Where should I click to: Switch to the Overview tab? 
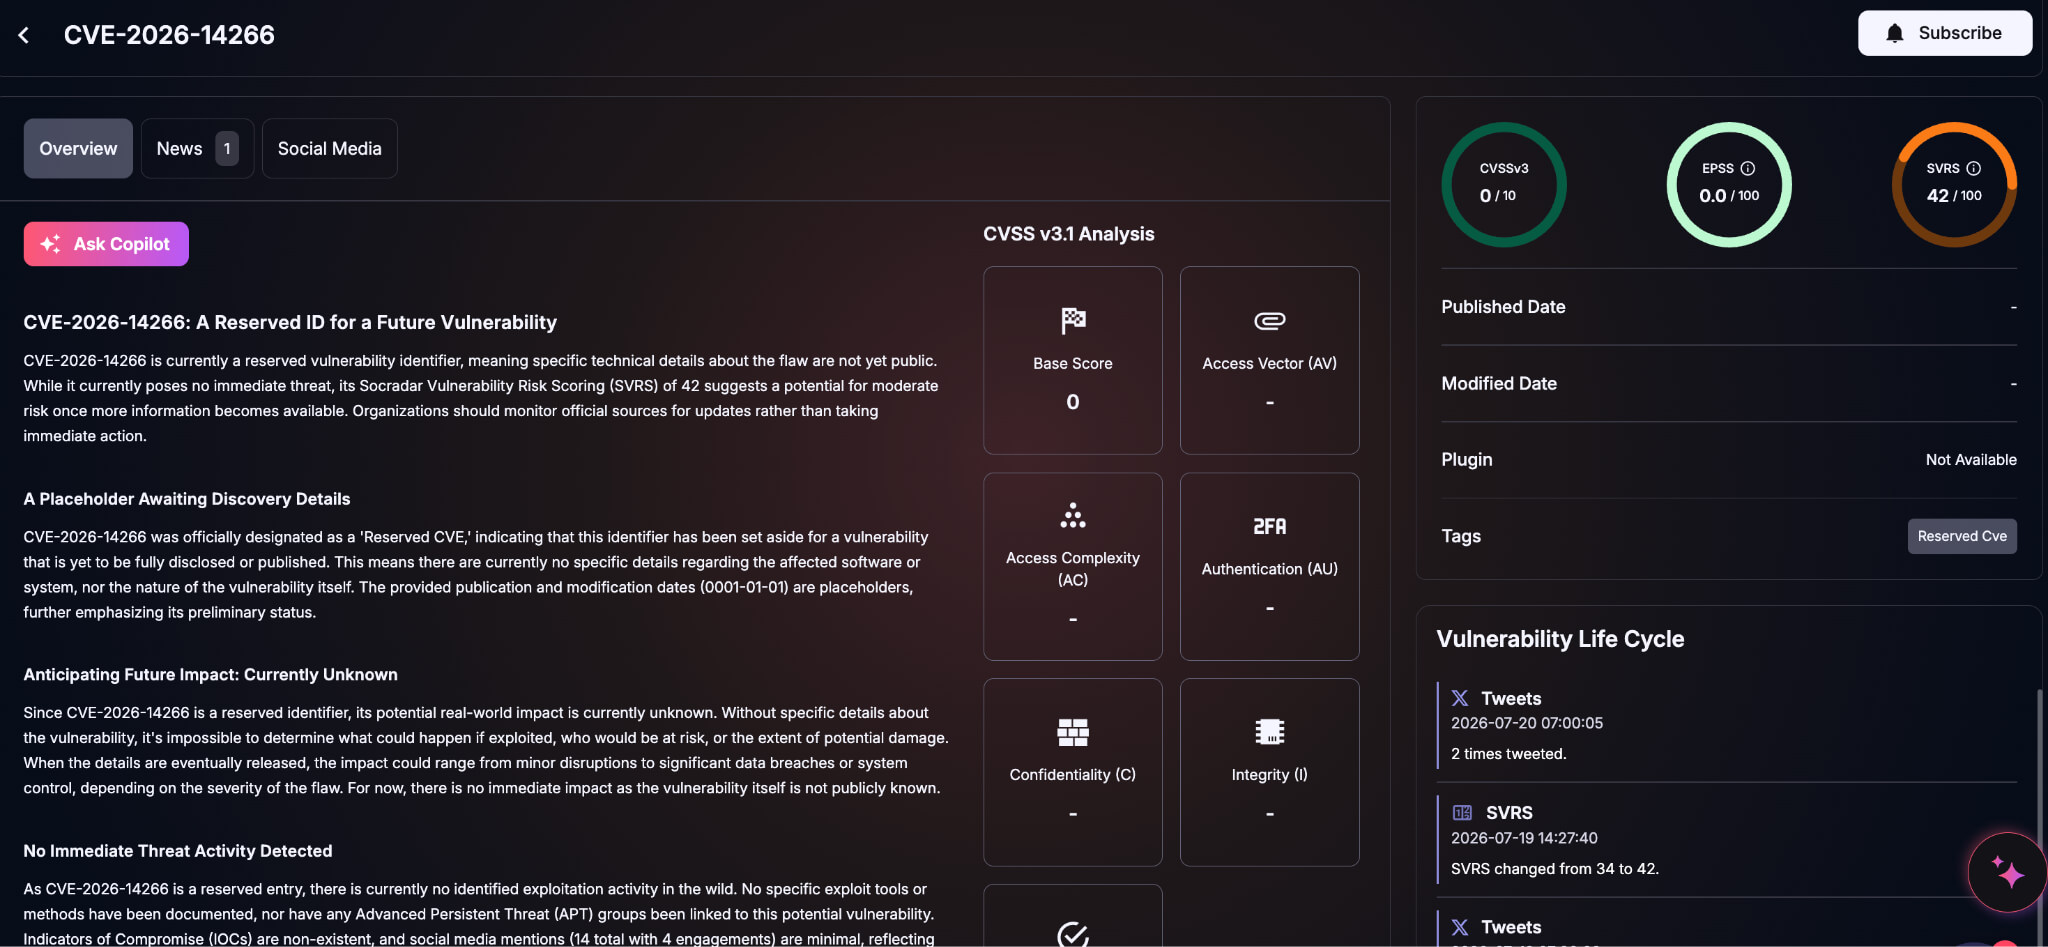tap(78, 148)
